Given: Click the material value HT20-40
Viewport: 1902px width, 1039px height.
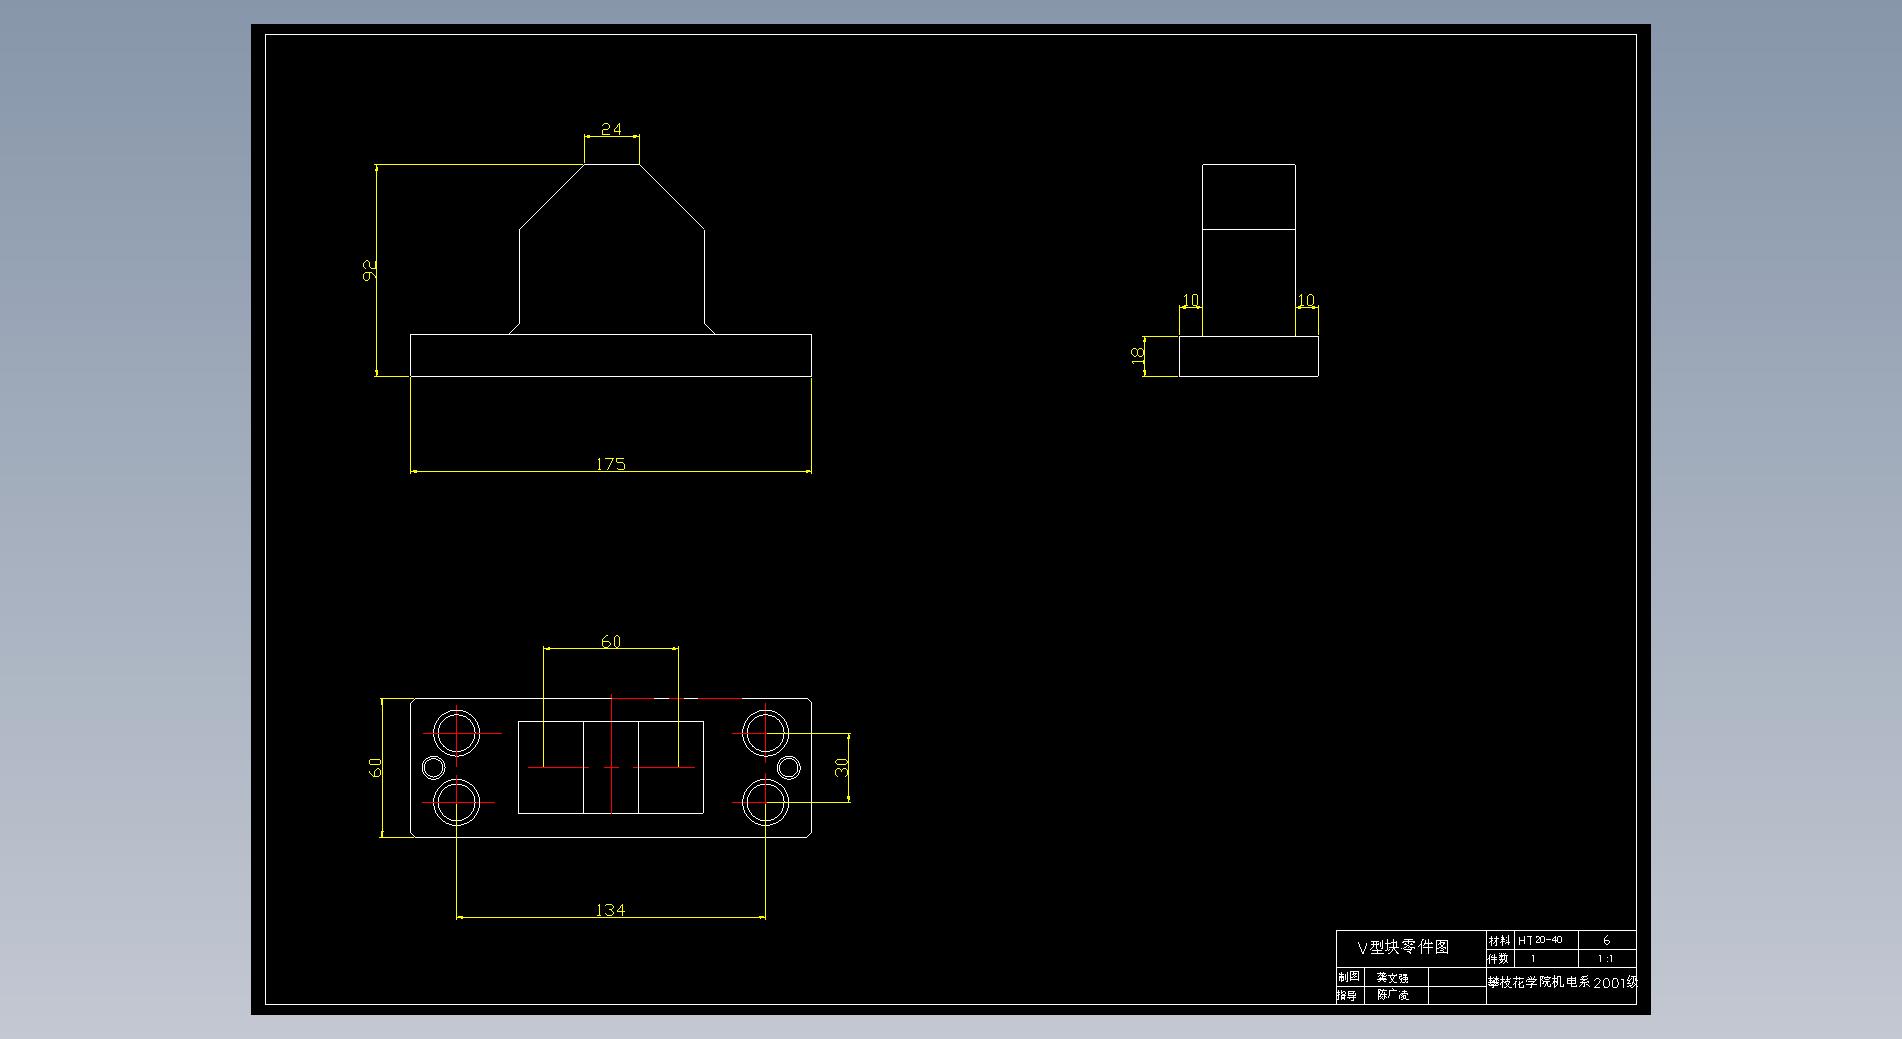Looking at the screenshot, I should tap(1540, 940).
